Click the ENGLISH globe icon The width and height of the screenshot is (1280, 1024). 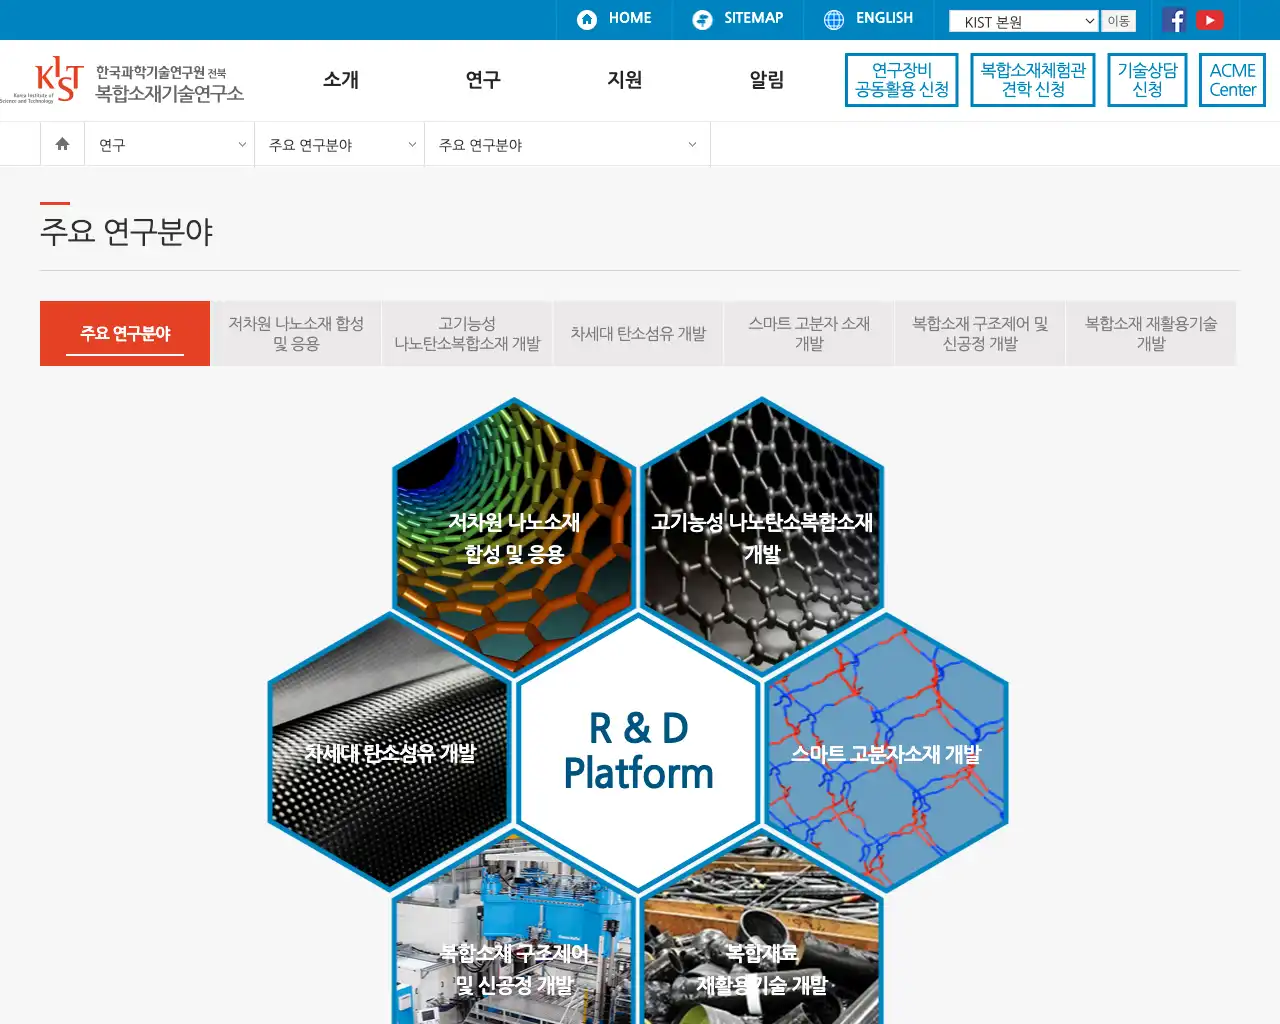point(834,19)
